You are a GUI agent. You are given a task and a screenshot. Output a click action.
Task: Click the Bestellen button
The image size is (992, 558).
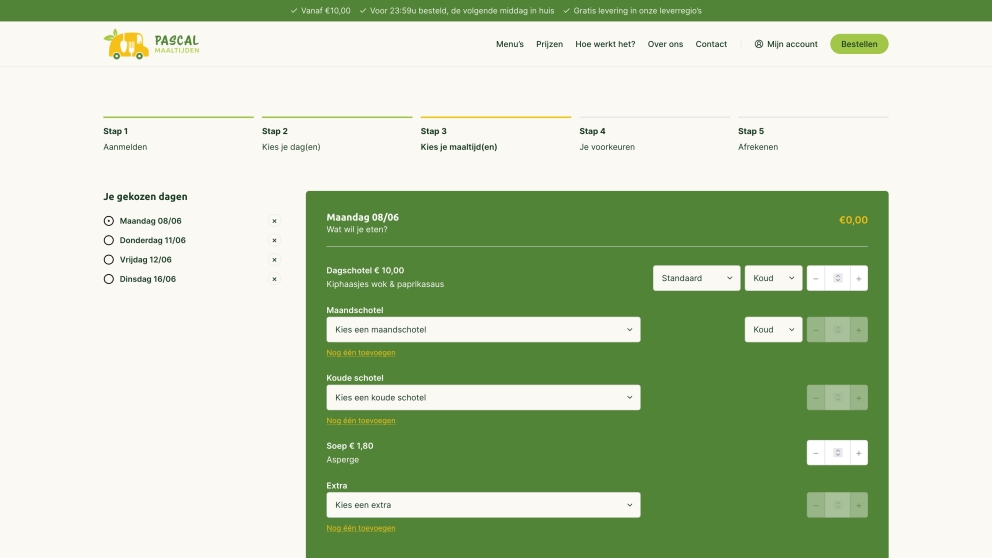pyautogui.click(x=859, y=44)
